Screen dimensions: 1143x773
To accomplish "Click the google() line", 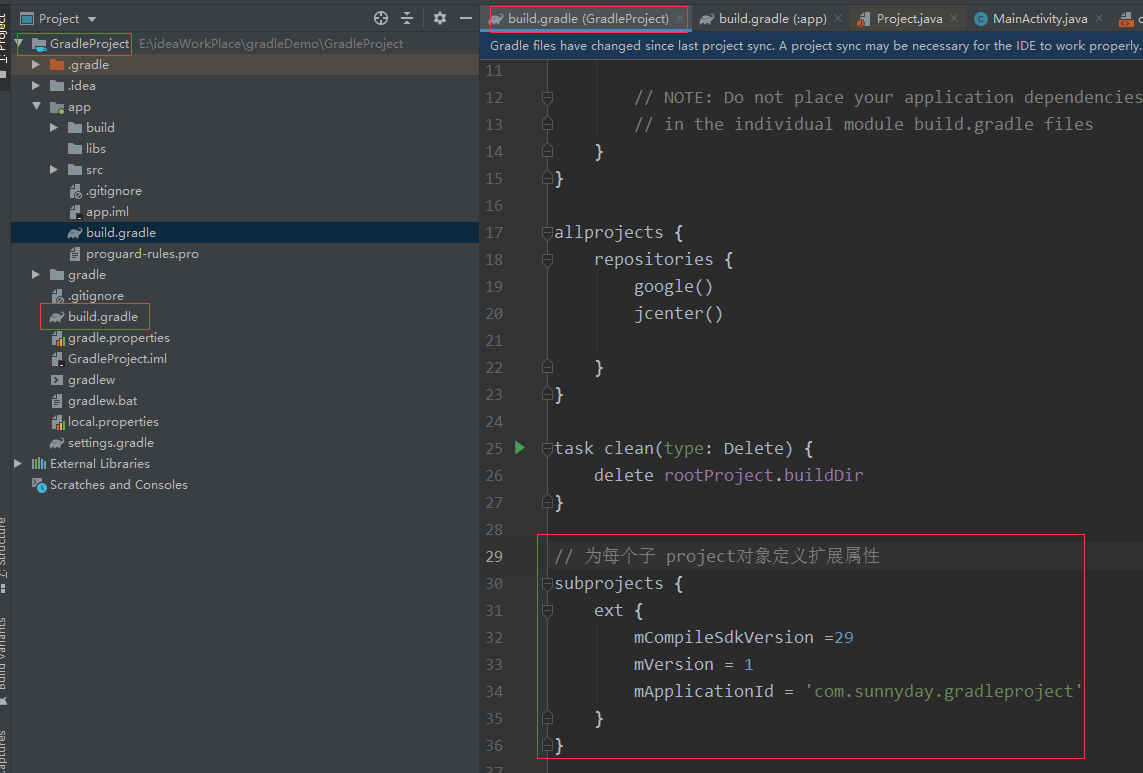I will (673, 287).
